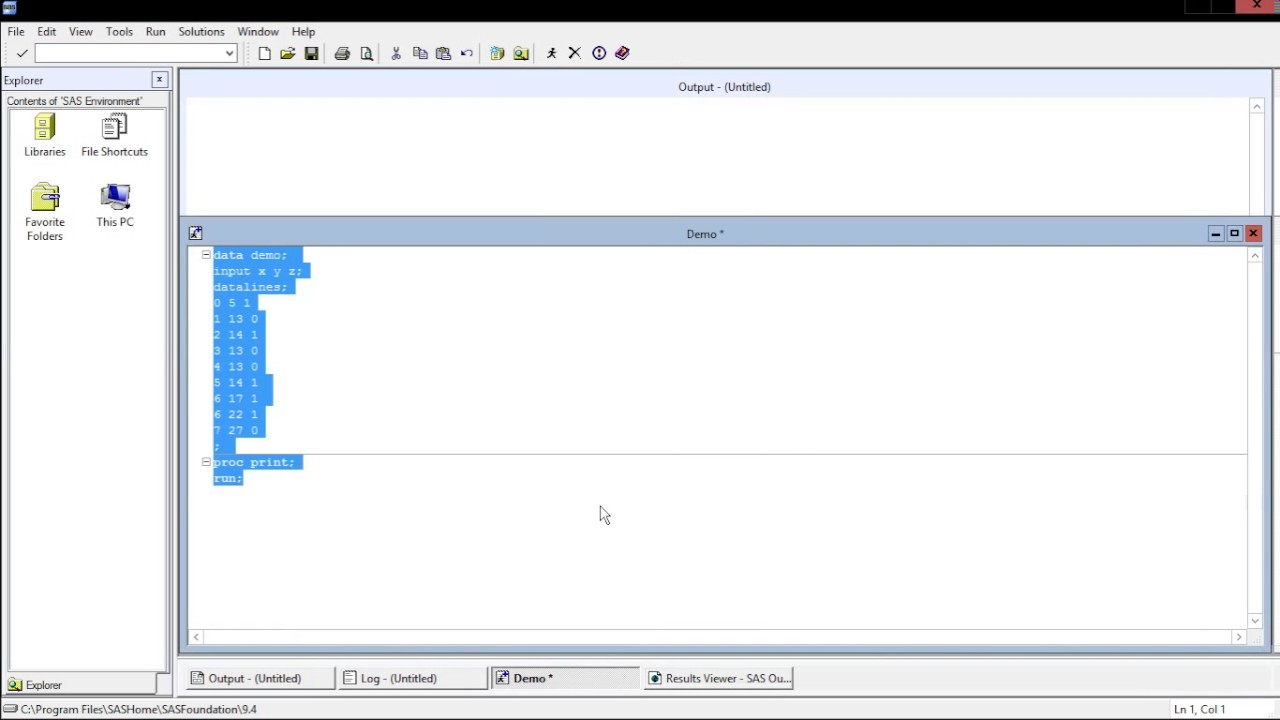Open SAS Help book icon

[x=622, y=53]
